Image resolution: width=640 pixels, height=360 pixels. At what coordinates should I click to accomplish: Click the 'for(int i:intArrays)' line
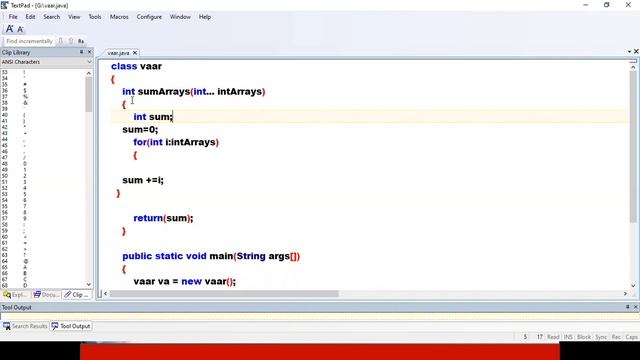pyautogui.click(x=176, y=142)
